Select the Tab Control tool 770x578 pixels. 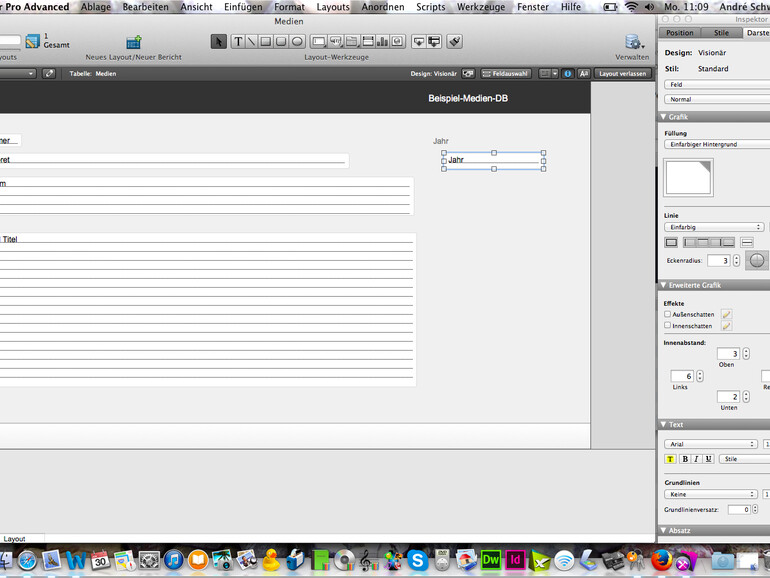352,42
